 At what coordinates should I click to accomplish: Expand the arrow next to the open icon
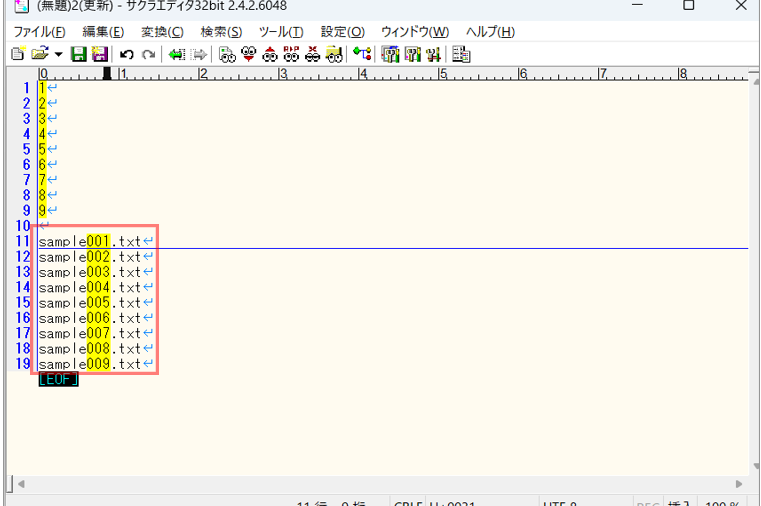(58, 54)
